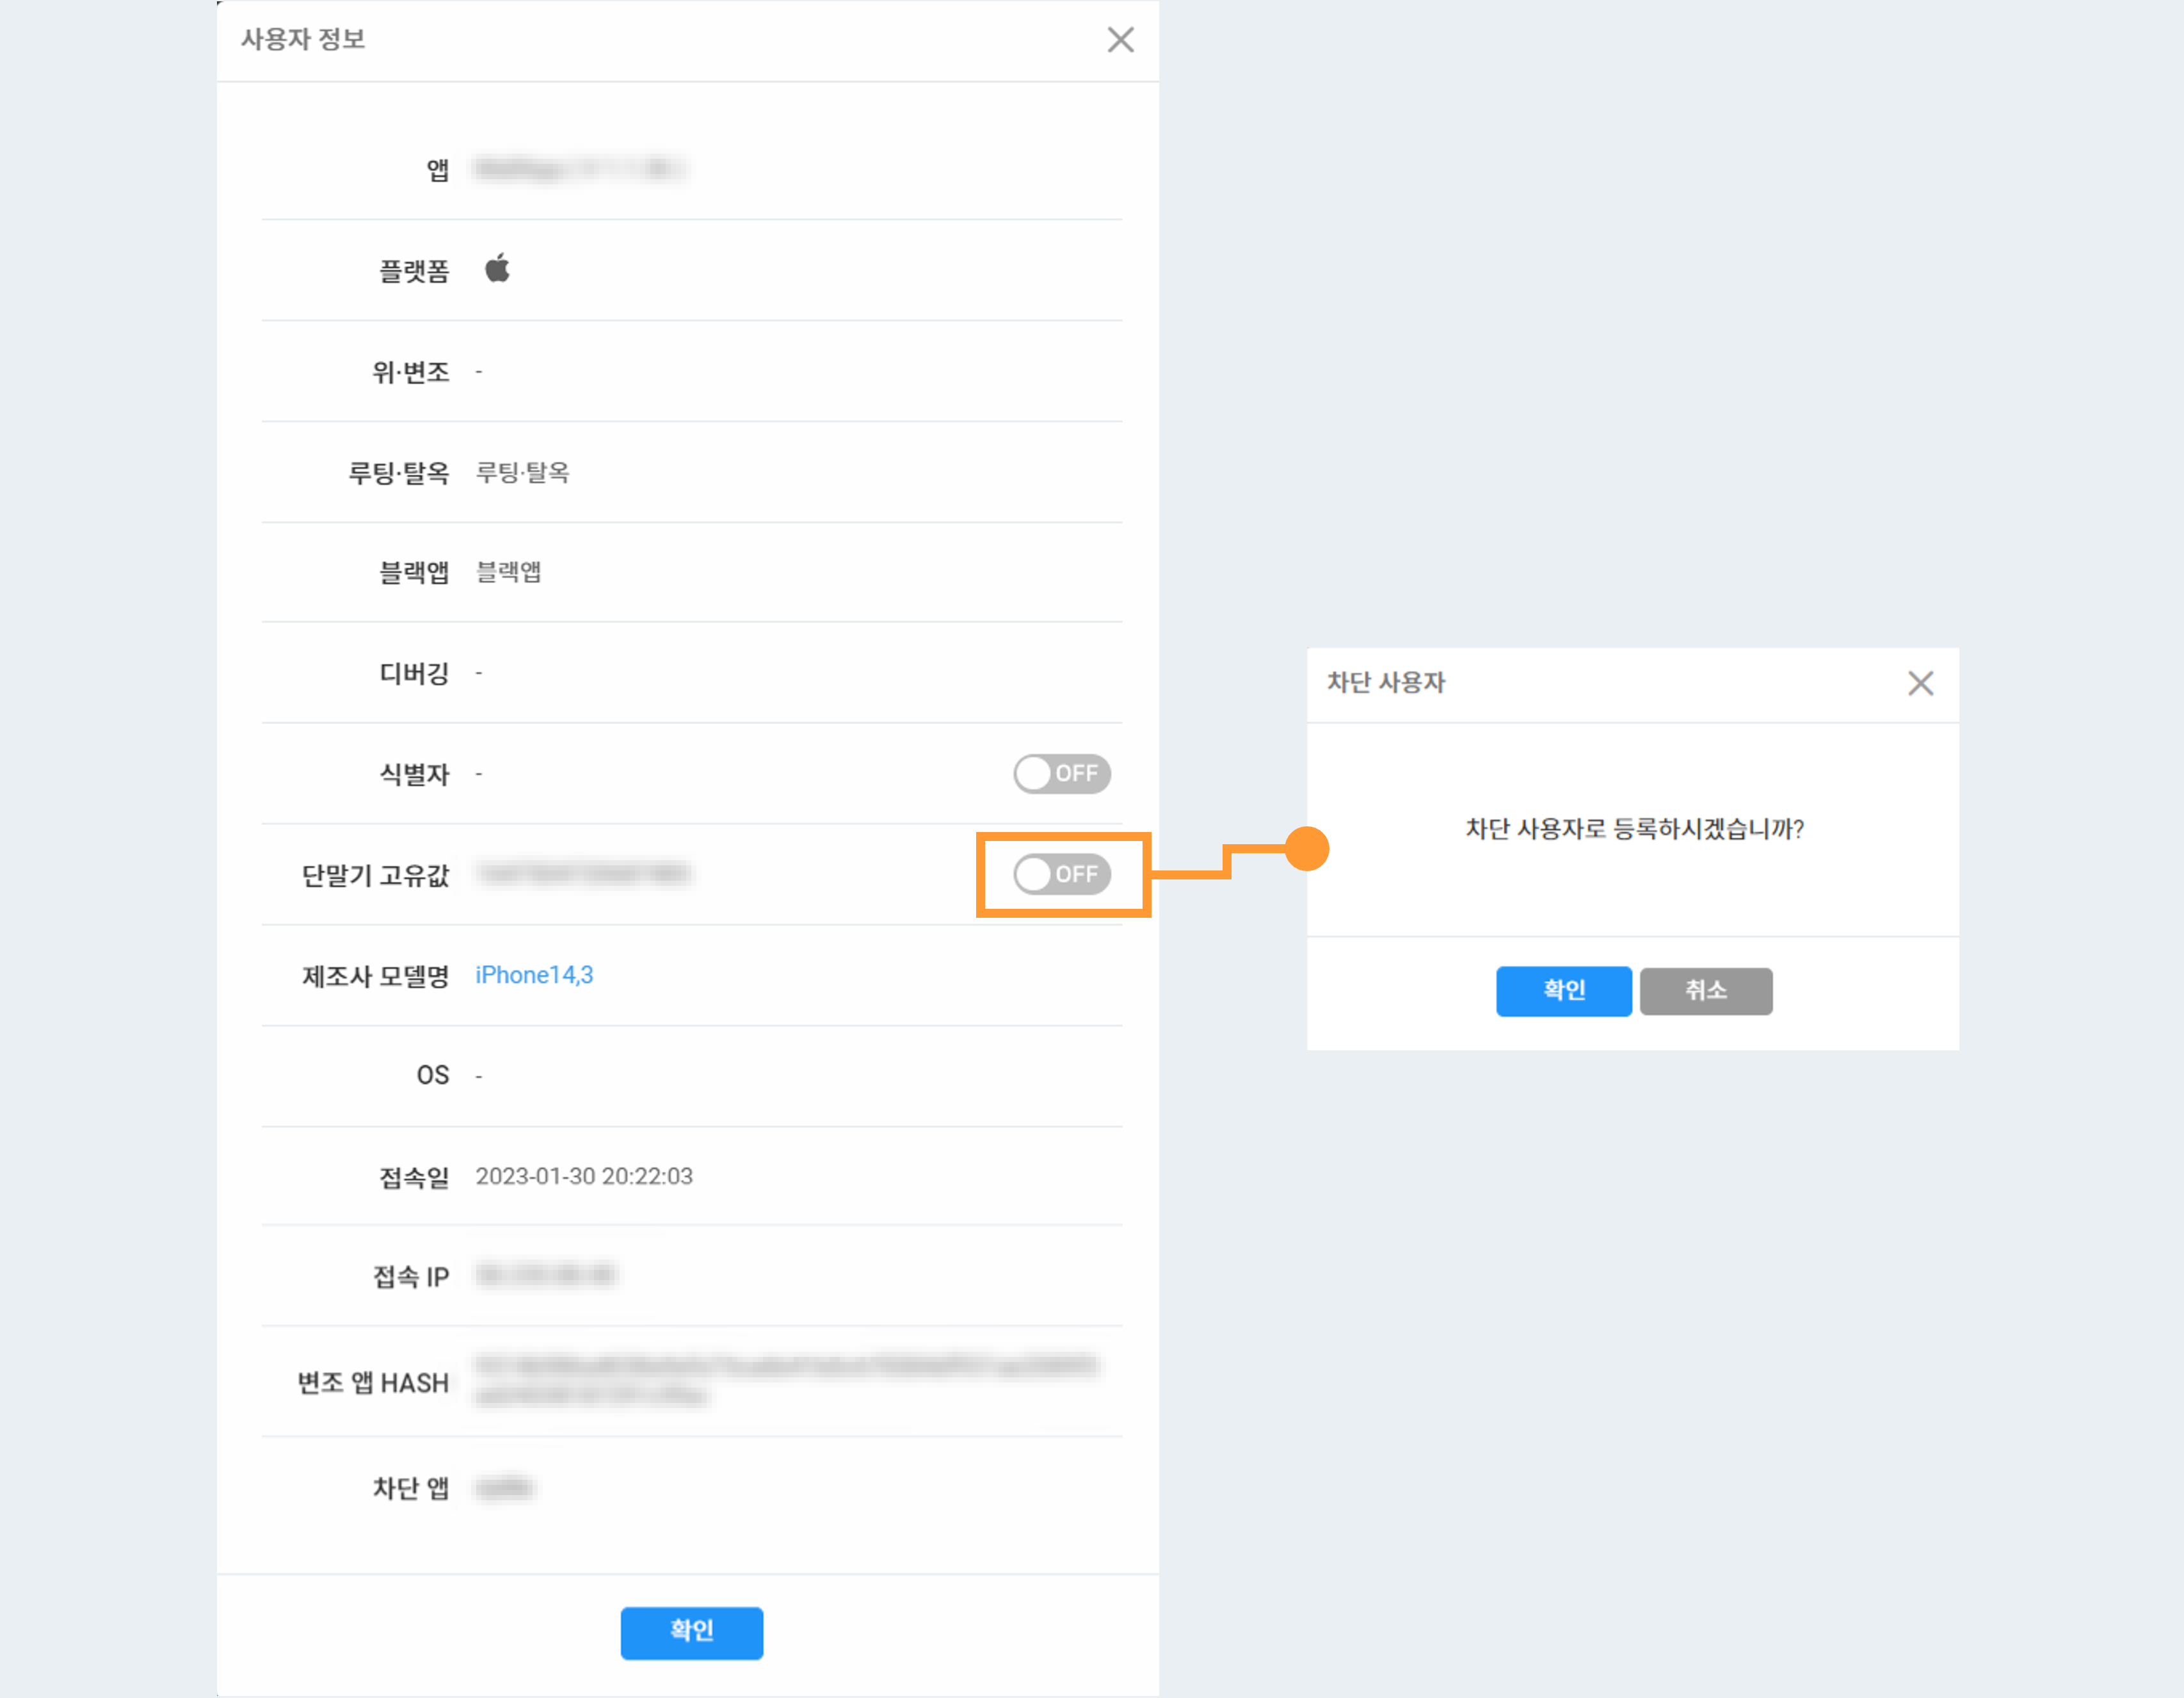Click the 변조 앱 HASH value
The image size is (2184, 1698).
coord(786,1380)
